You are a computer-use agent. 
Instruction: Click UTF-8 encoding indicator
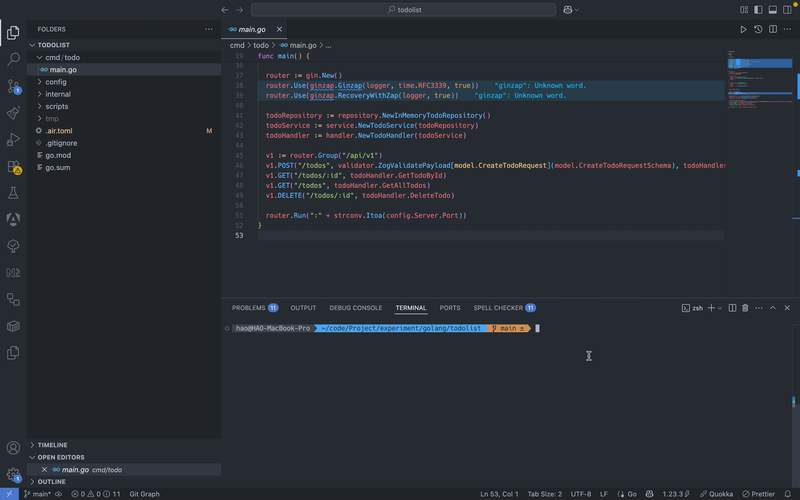[581, 494]
